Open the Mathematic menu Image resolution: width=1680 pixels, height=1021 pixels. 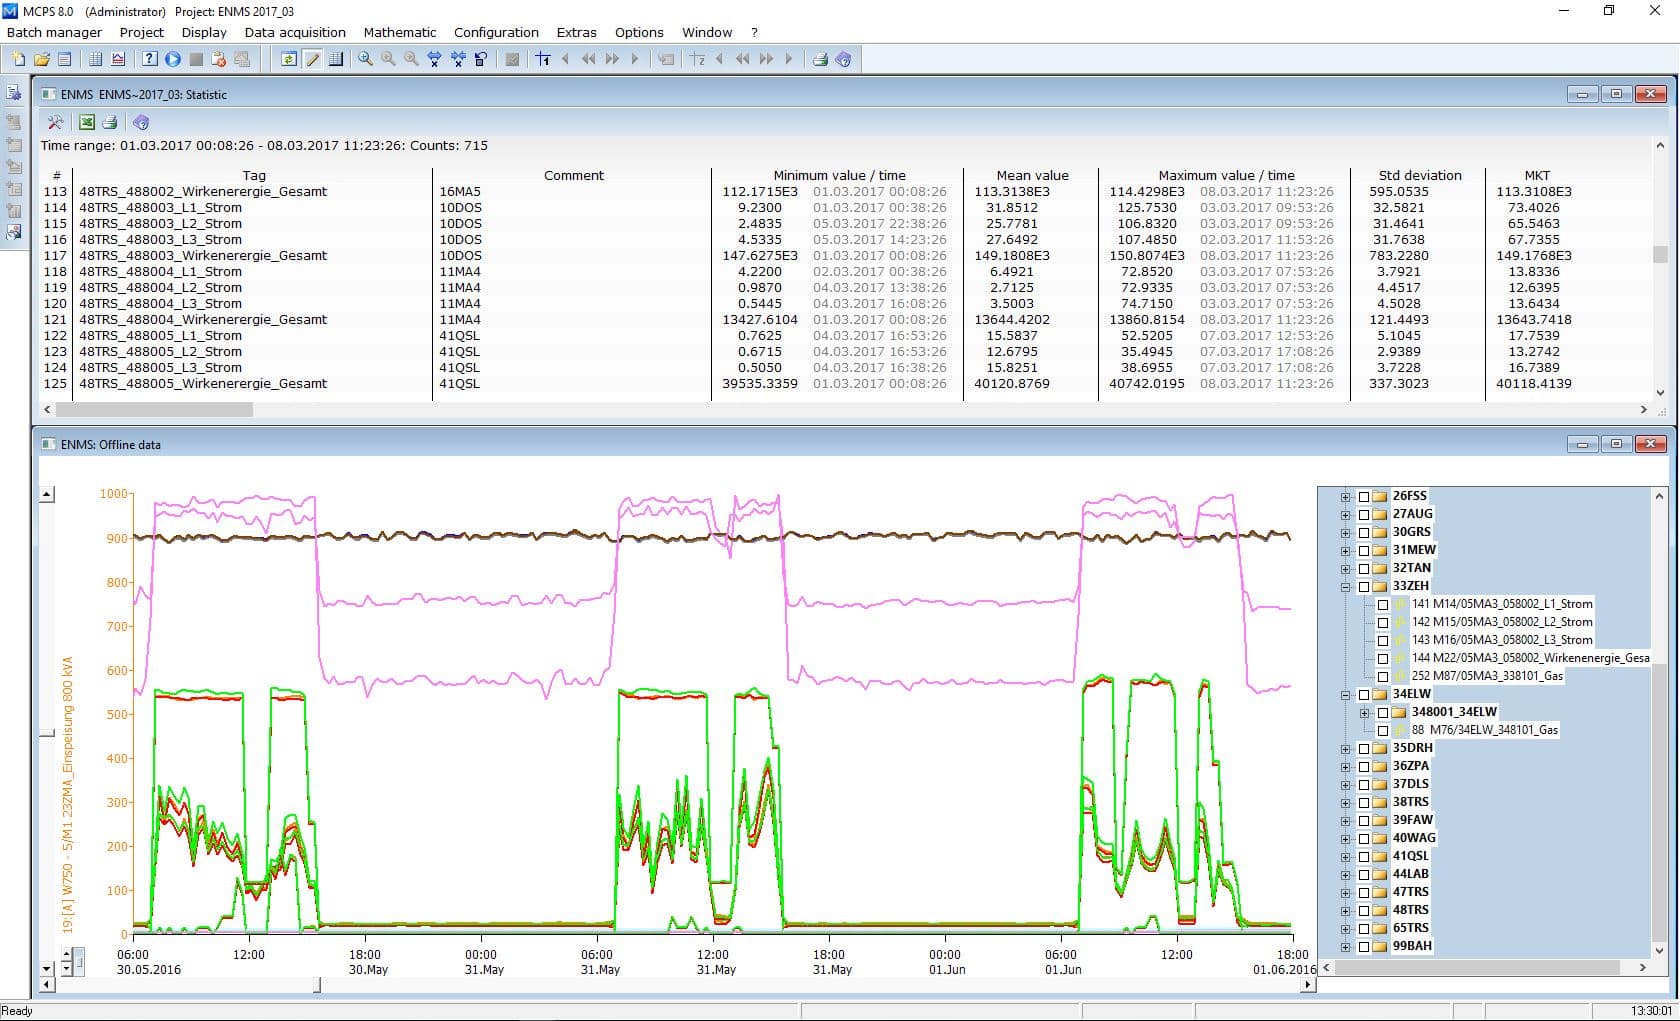coord(400,32)
